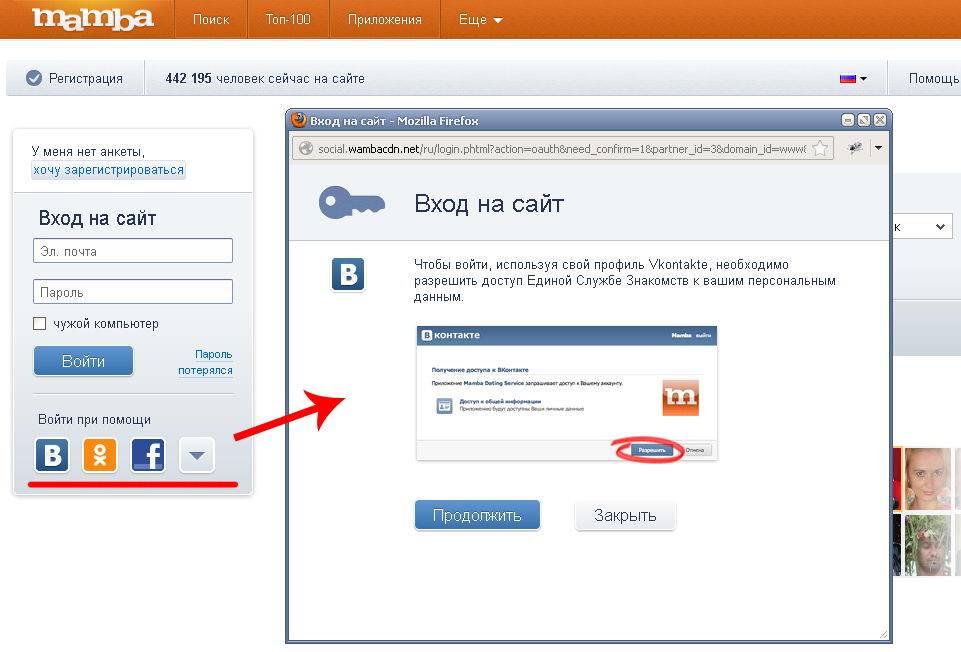Click the "Эл. почта" input field
This screenshot has width=961, height=652.
pyautogui.click(x=133, y=251)
